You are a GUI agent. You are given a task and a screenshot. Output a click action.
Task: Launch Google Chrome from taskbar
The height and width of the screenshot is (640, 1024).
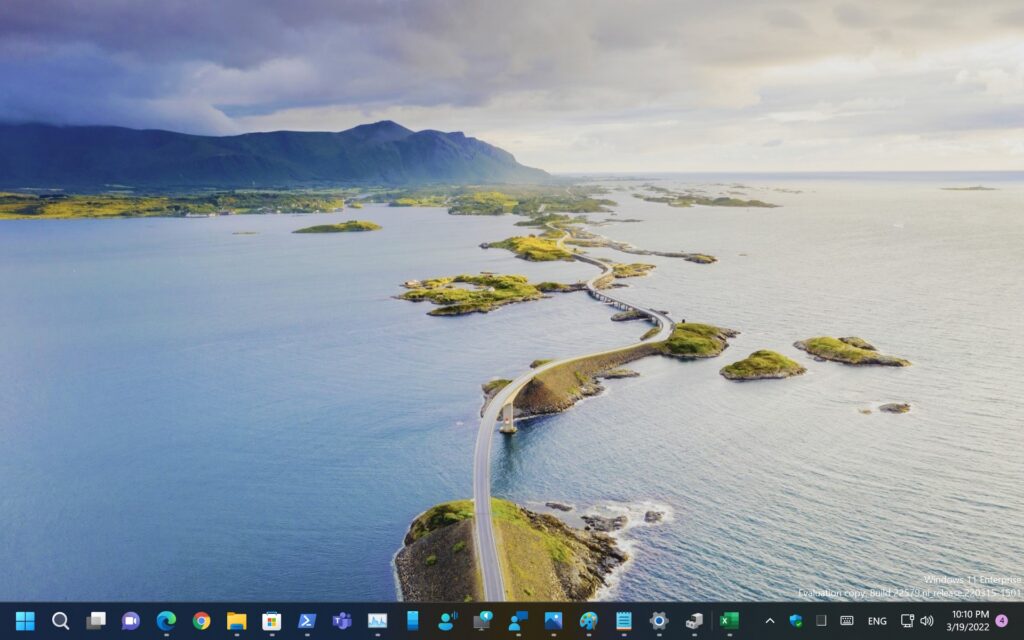201,621
